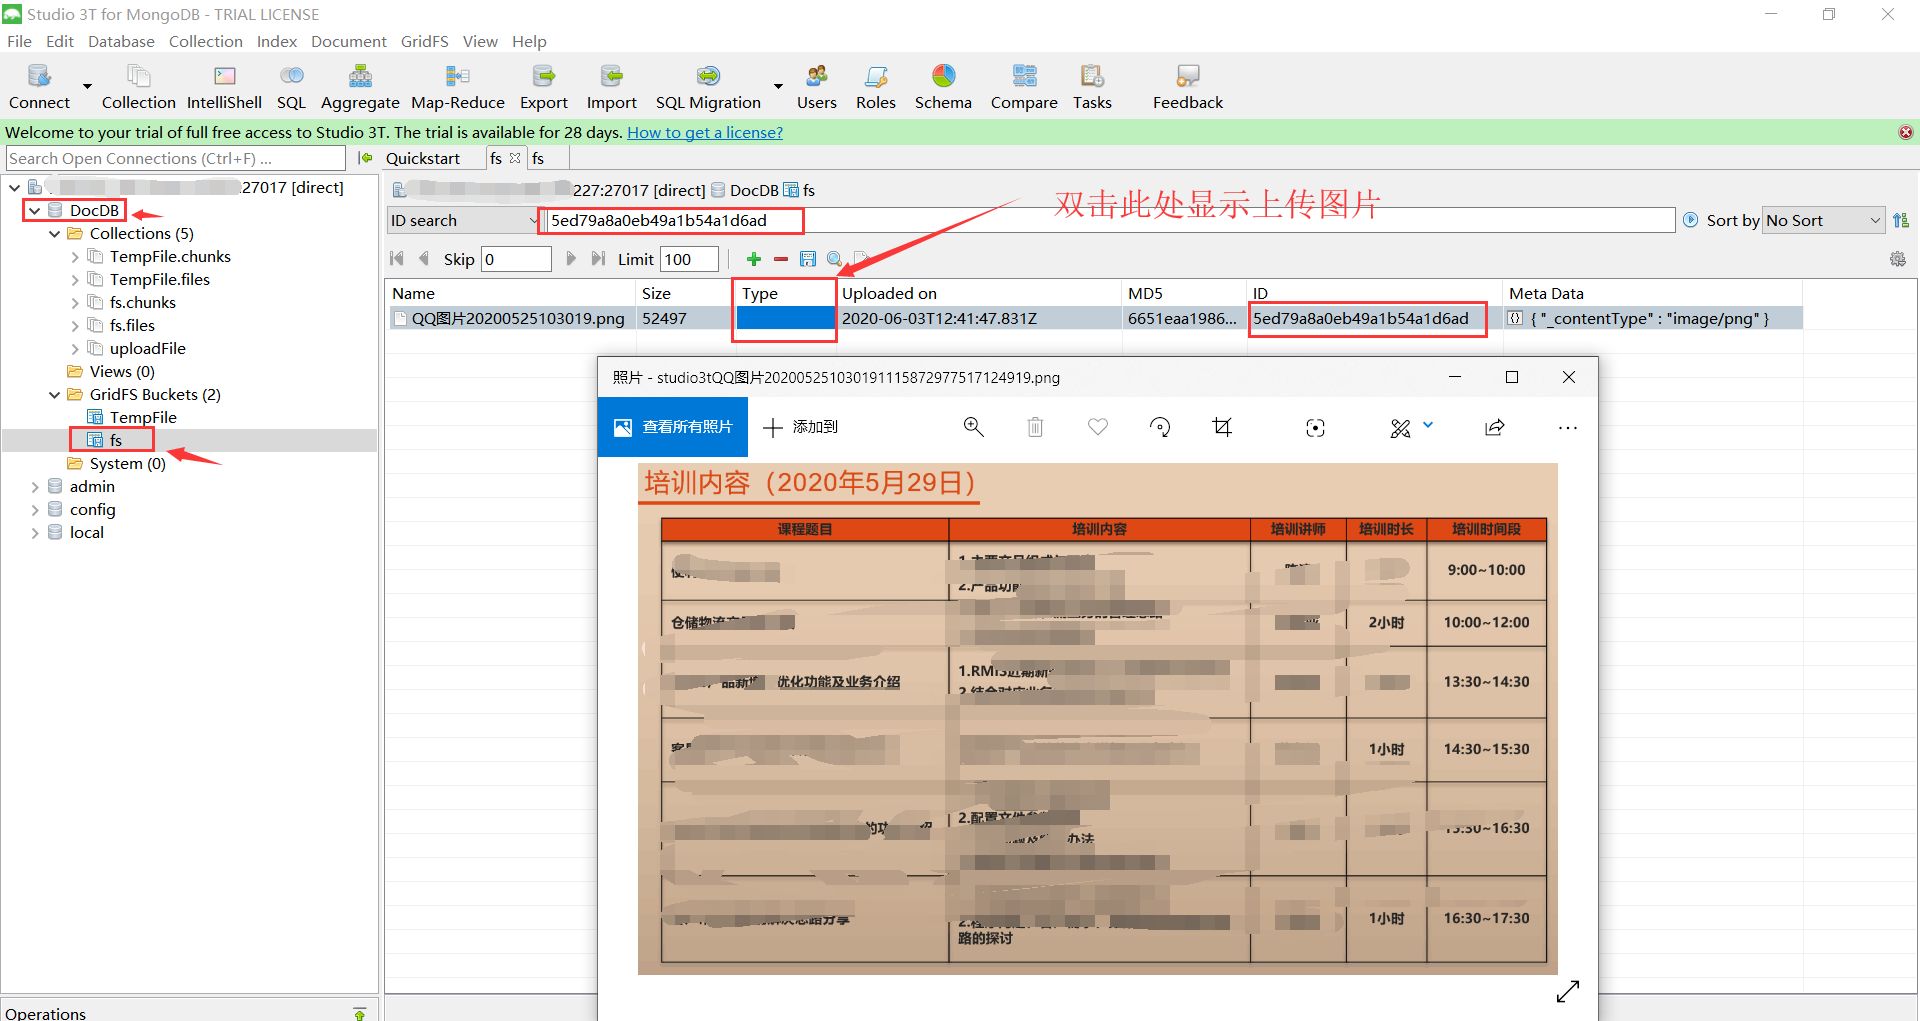Screen dimensions: 1920x1021
Task: Open the Collection toolbar icon
Action: [138, 86]
